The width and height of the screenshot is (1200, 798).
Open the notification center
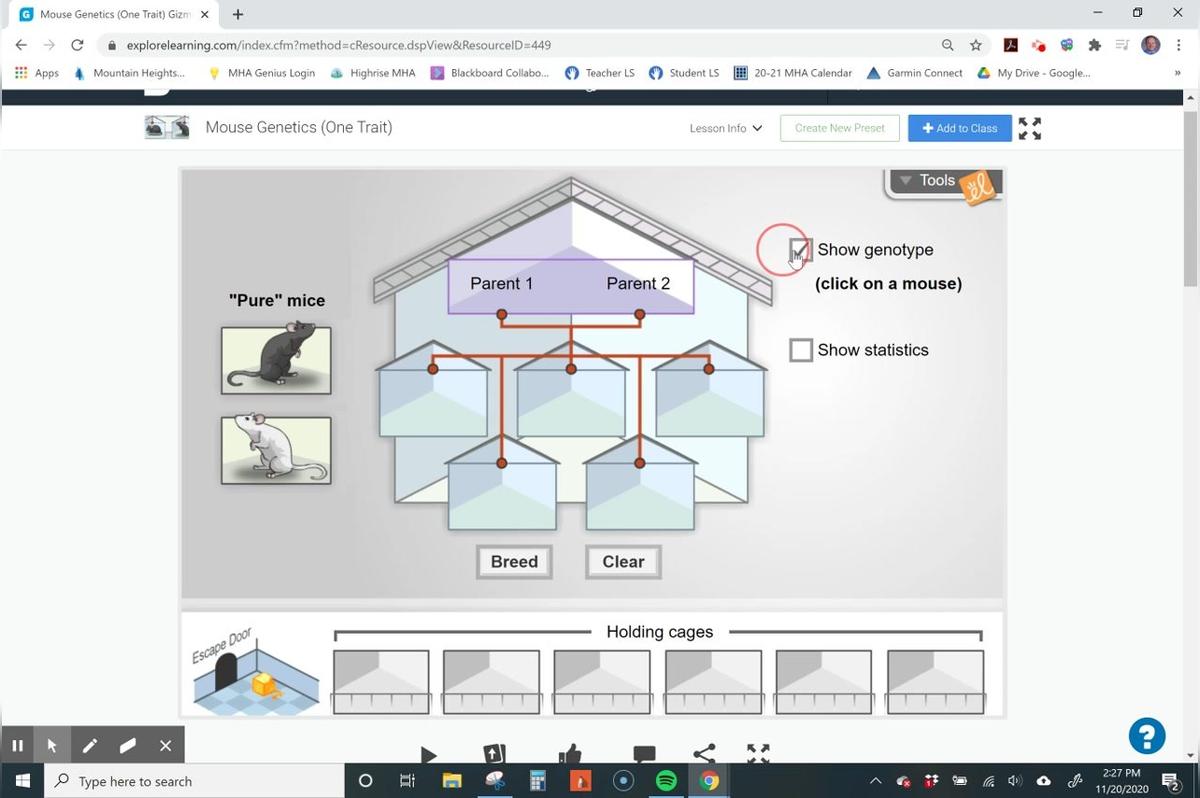pyautogui.click(x=1171, y=781)
